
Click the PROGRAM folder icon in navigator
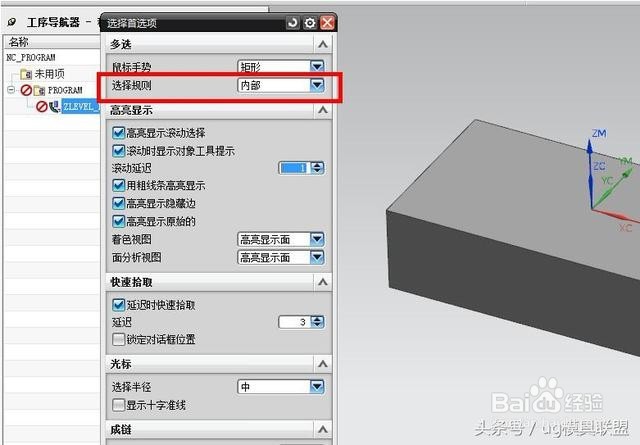click(x=39, y=90)
